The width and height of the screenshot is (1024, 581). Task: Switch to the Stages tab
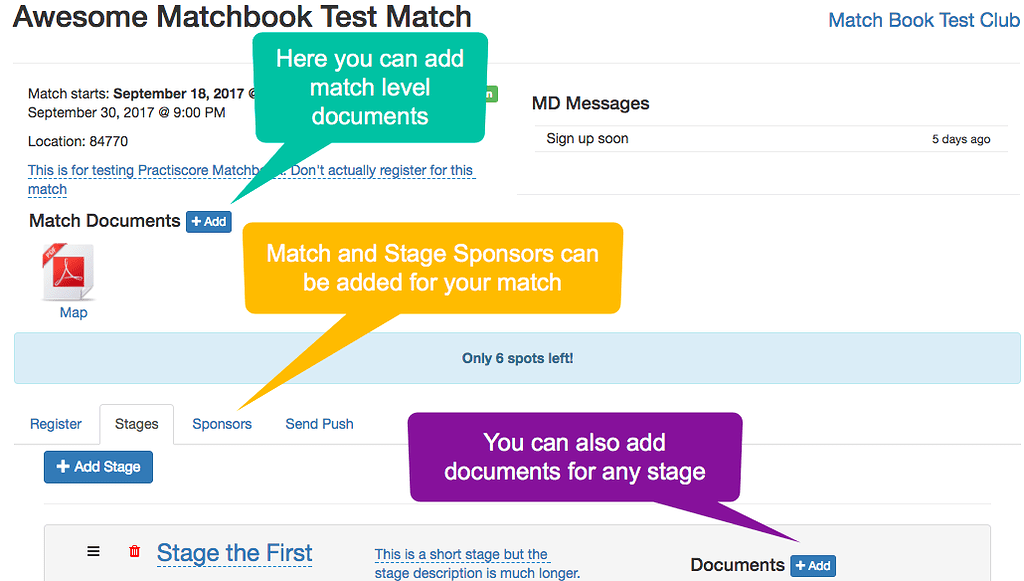click(136, 424)
